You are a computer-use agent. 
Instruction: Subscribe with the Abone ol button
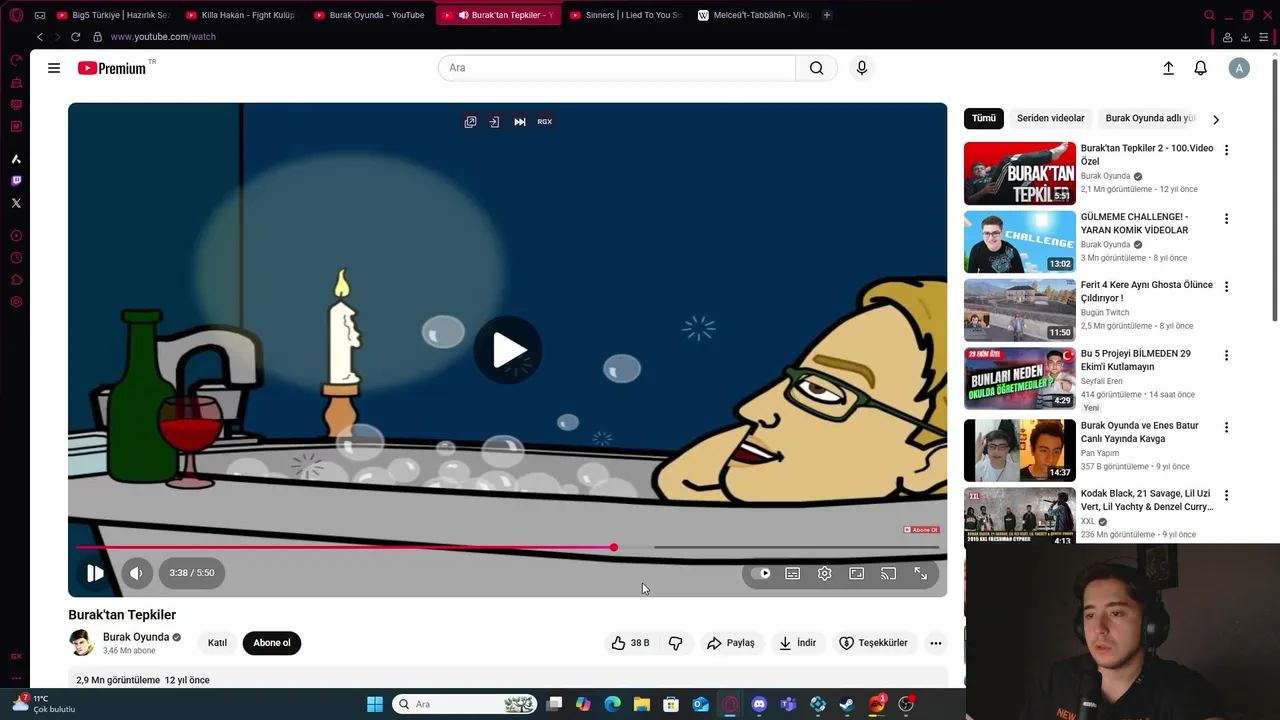click(271, 643)
